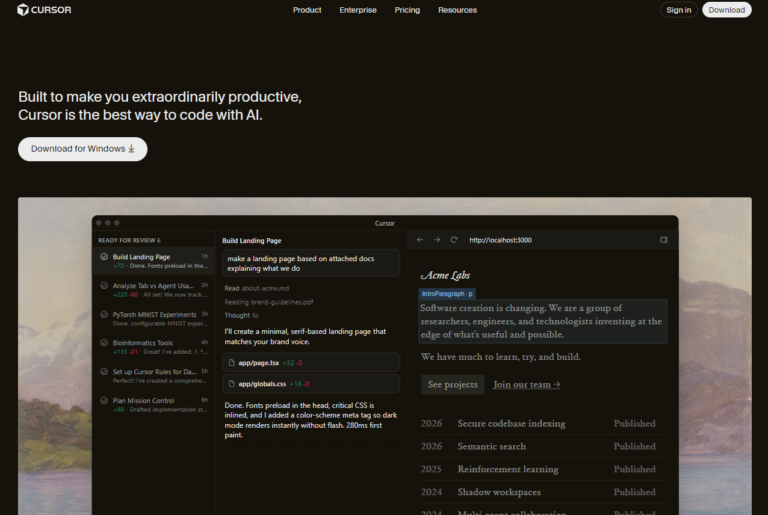Click Download for Windows button
This screenshot has width=768, height=515.
point(83,149)
